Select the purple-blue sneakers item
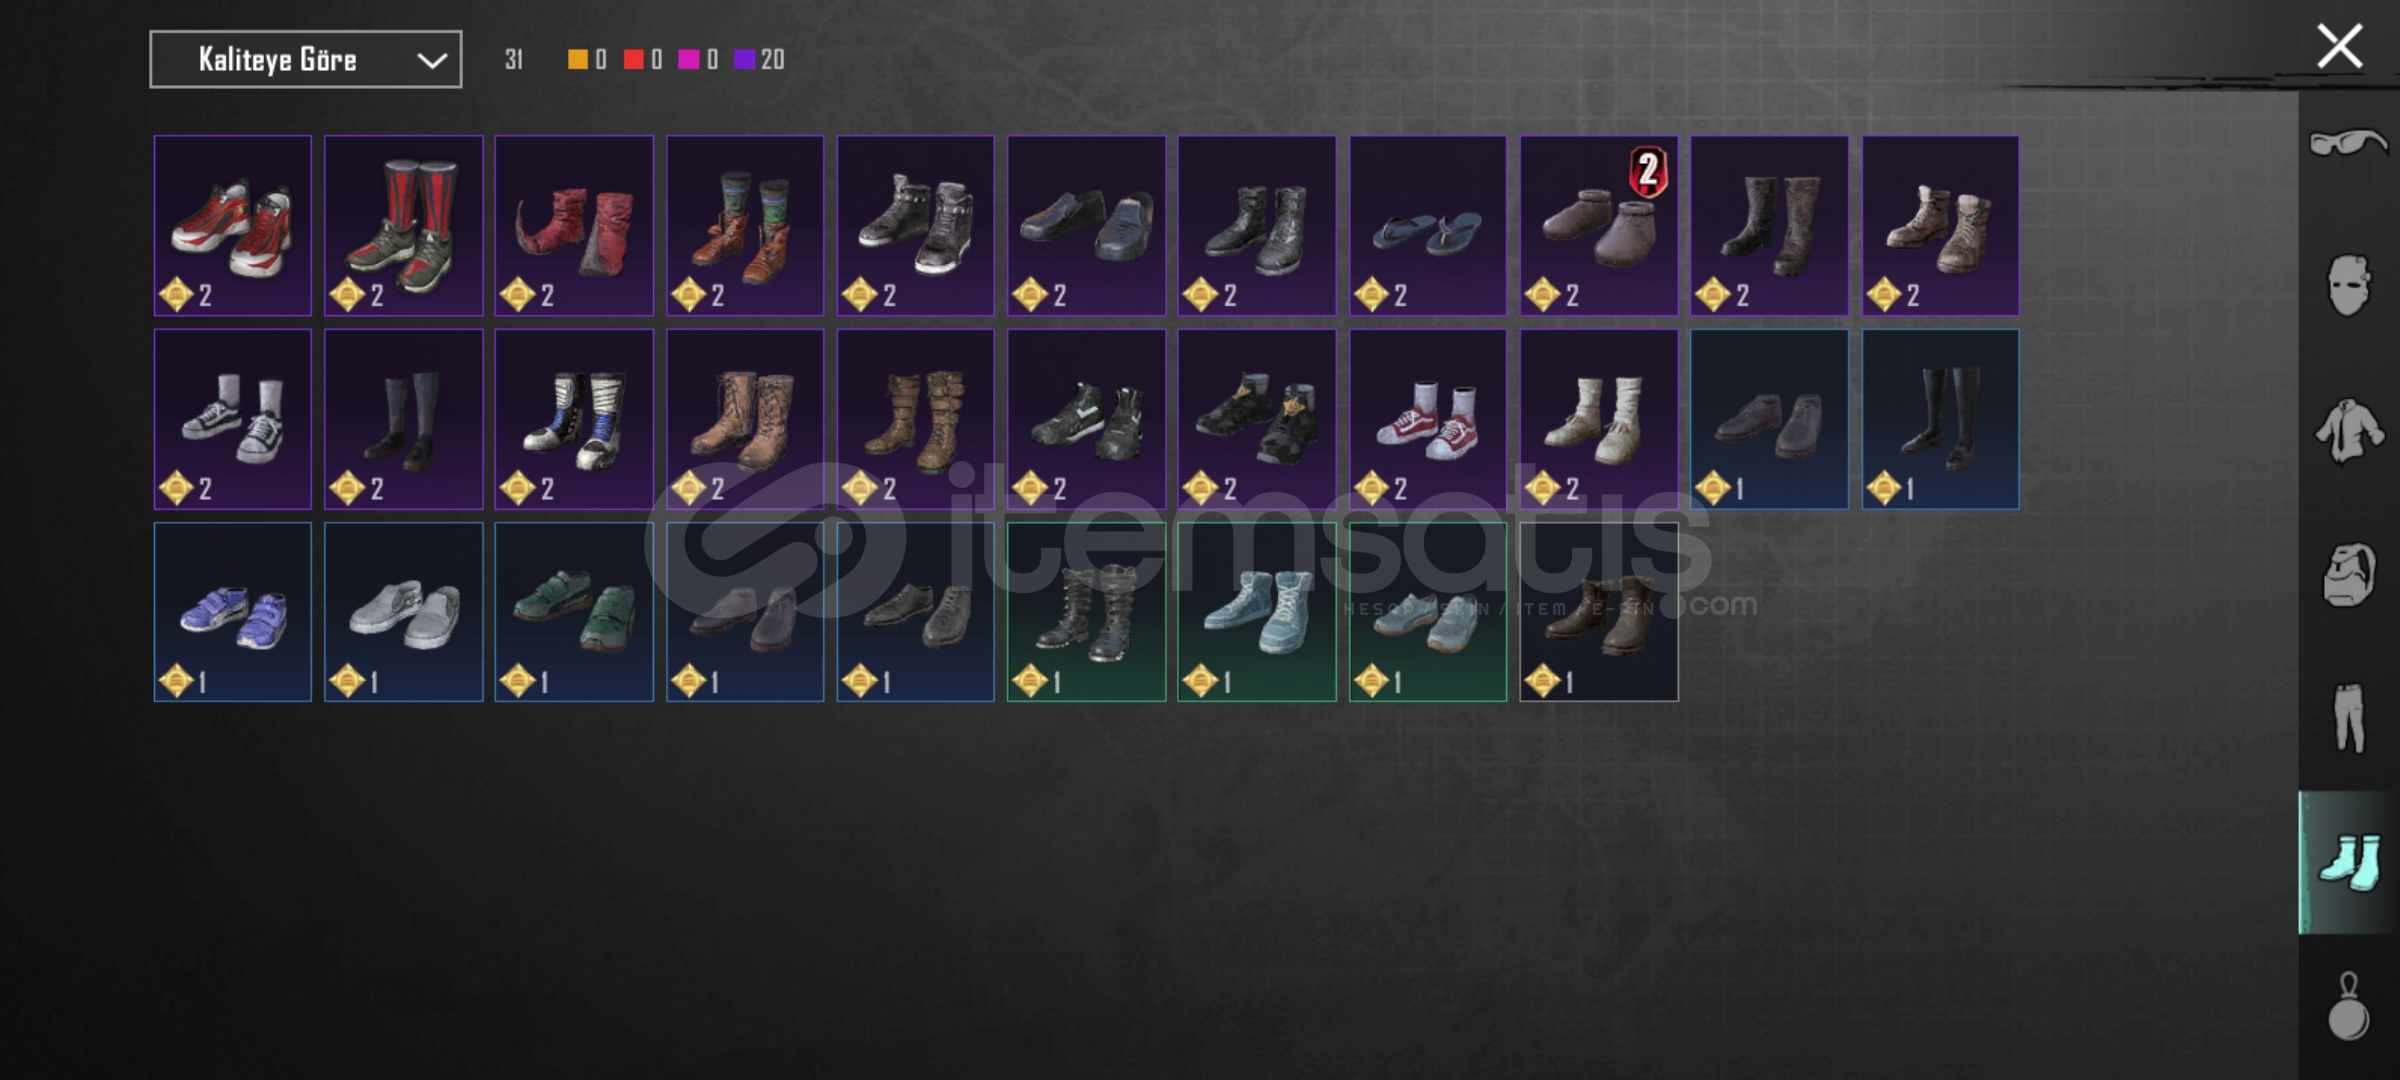The image size is (2400, 1080). 233,612
